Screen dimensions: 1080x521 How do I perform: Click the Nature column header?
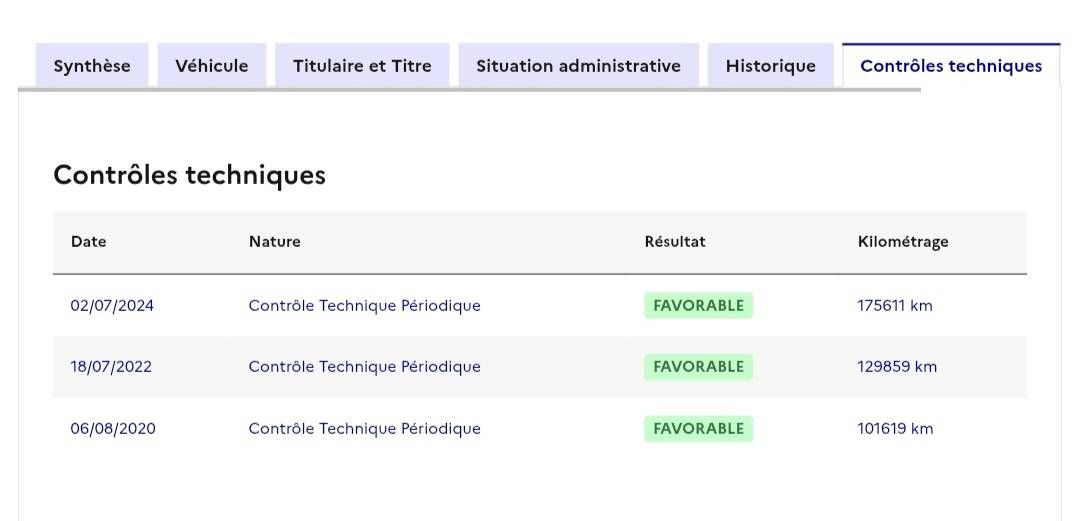(x=275, y=242)
